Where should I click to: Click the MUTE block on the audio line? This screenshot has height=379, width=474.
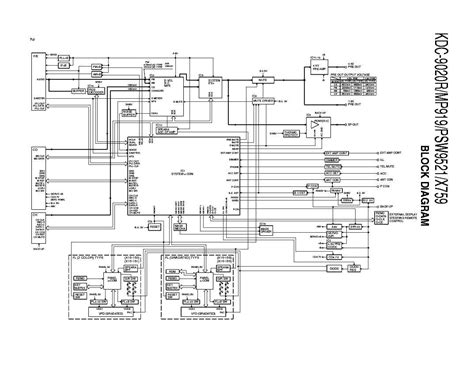[x=263, y=80]
